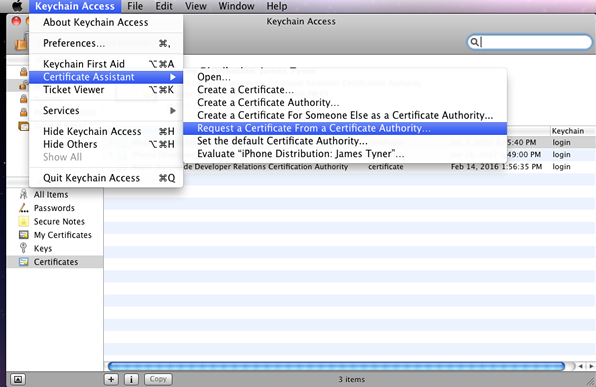Open the File menu

coord(135,6)
